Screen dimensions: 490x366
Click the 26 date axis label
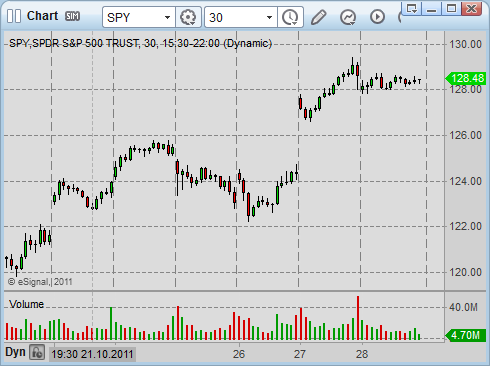click(x=239, y=354)
